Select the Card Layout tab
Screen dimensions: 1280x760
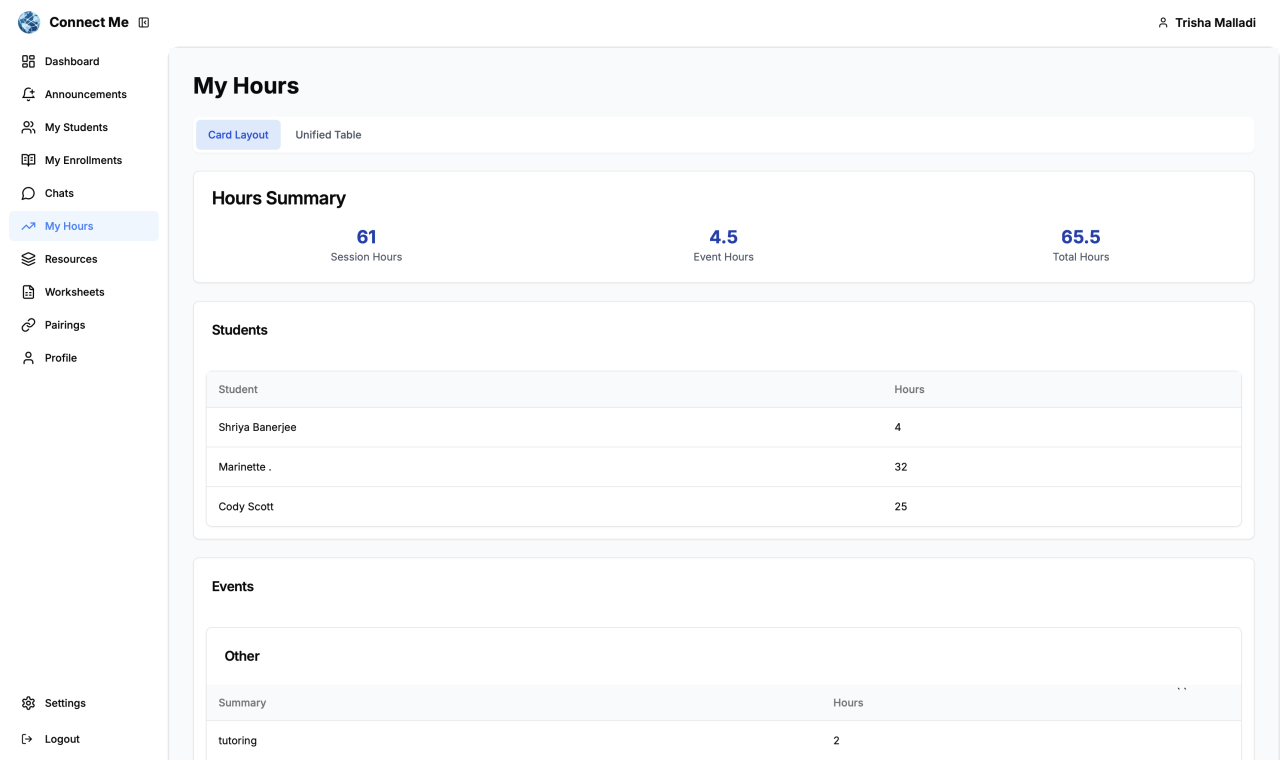pyautogui.click(x=238, y=135)
